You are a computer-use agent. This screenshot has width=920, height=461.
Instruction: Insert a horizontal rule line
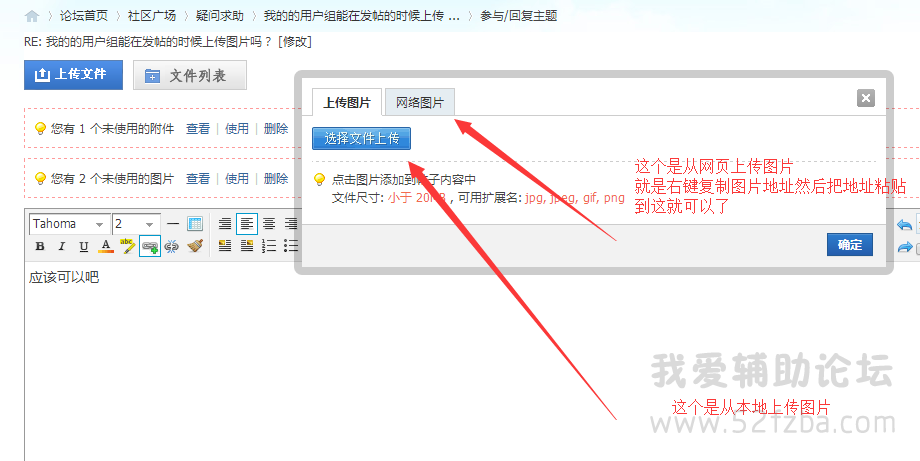(x=172, y=224)
